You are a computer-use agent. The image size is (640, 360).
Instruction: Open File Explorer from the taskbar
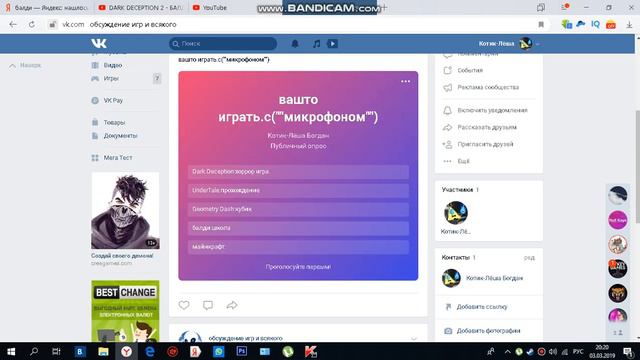coord(103,351)
